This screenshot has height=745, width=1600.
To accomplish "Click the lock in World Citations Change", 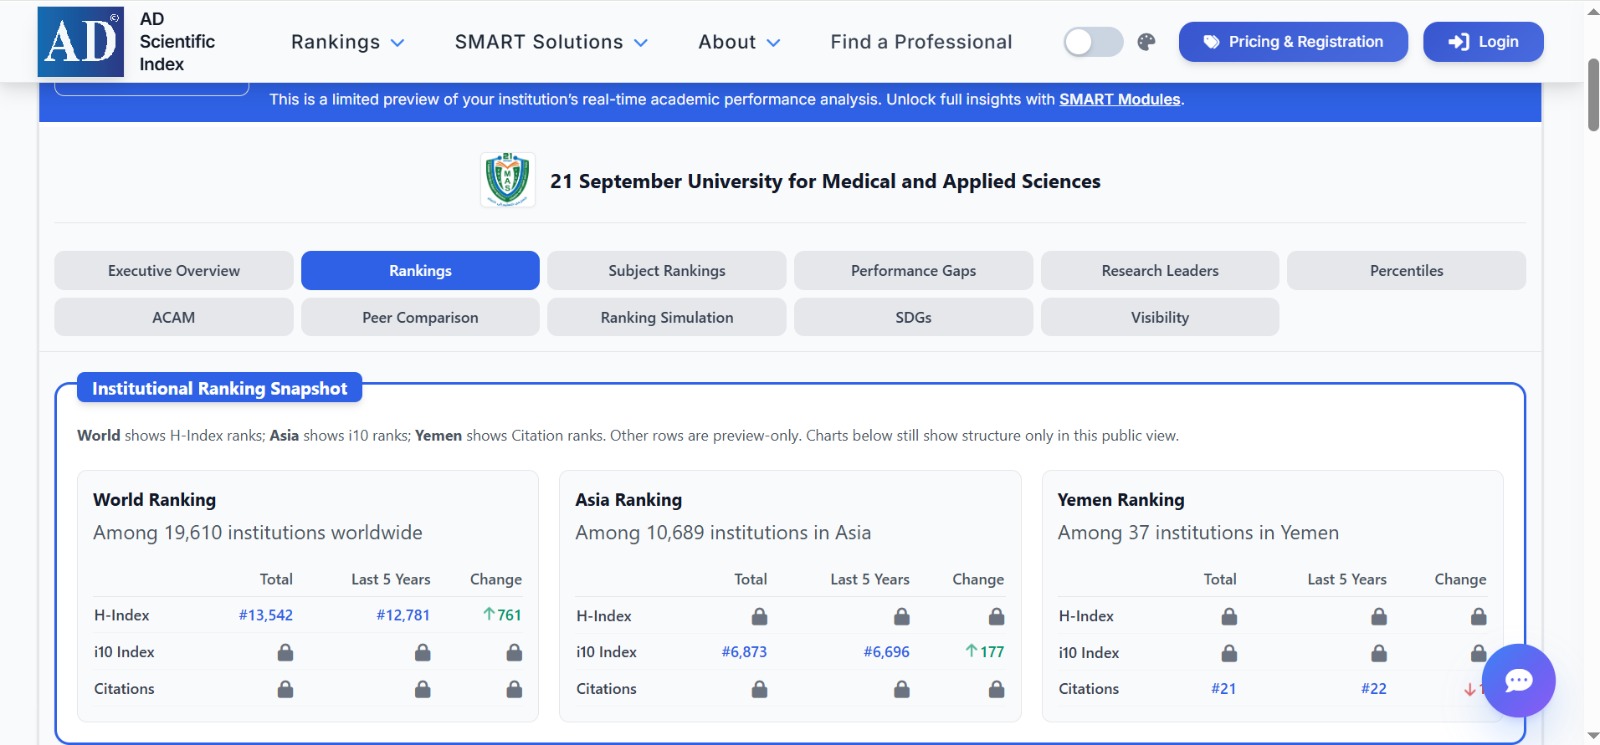I will click(514, 689).
